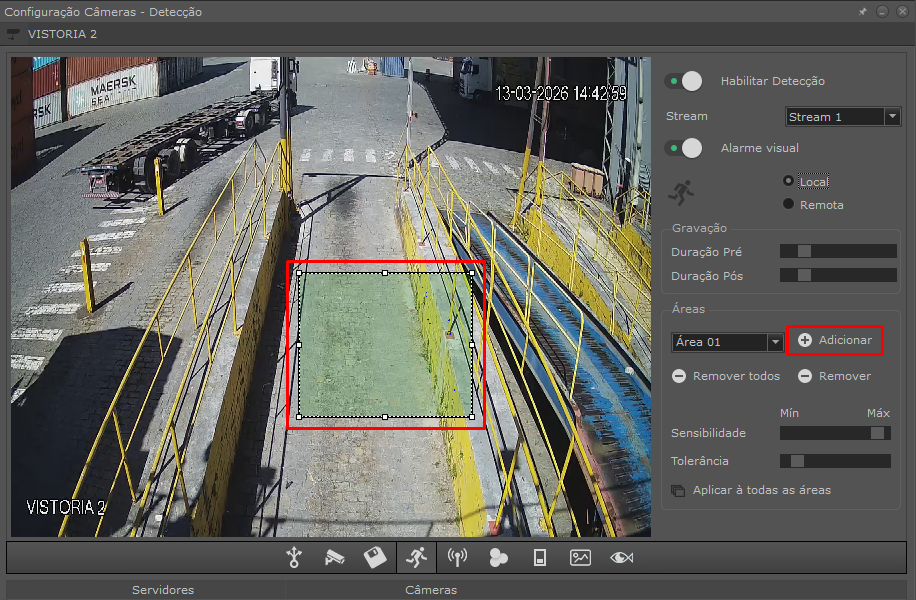This screenshot has height=600, width=916.
Task: Select the Remota radio option
Action: [789, 204]
